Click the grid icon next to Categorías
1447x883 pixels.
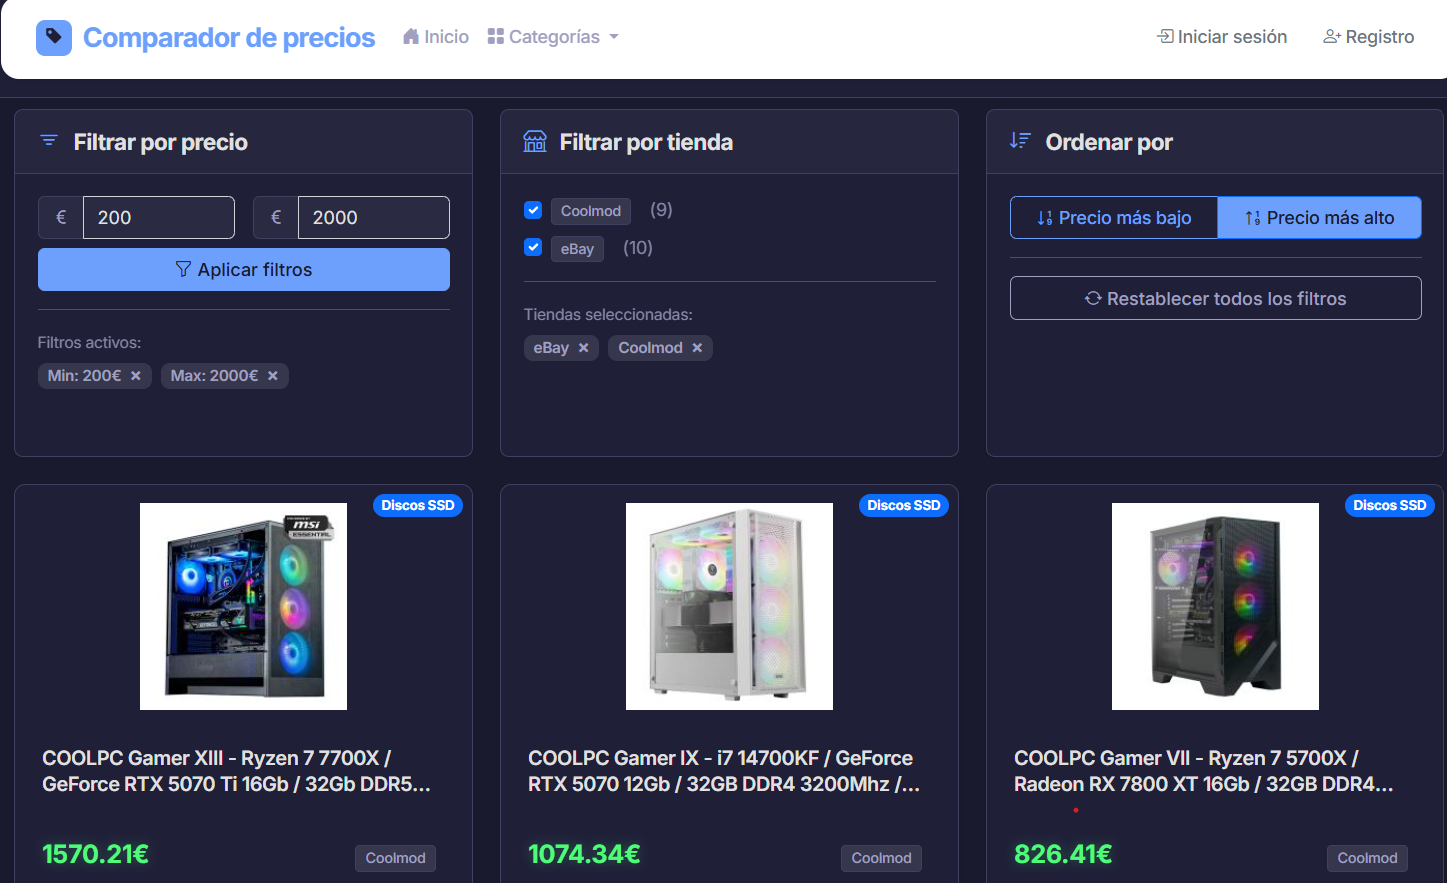(x=496, y=36)
